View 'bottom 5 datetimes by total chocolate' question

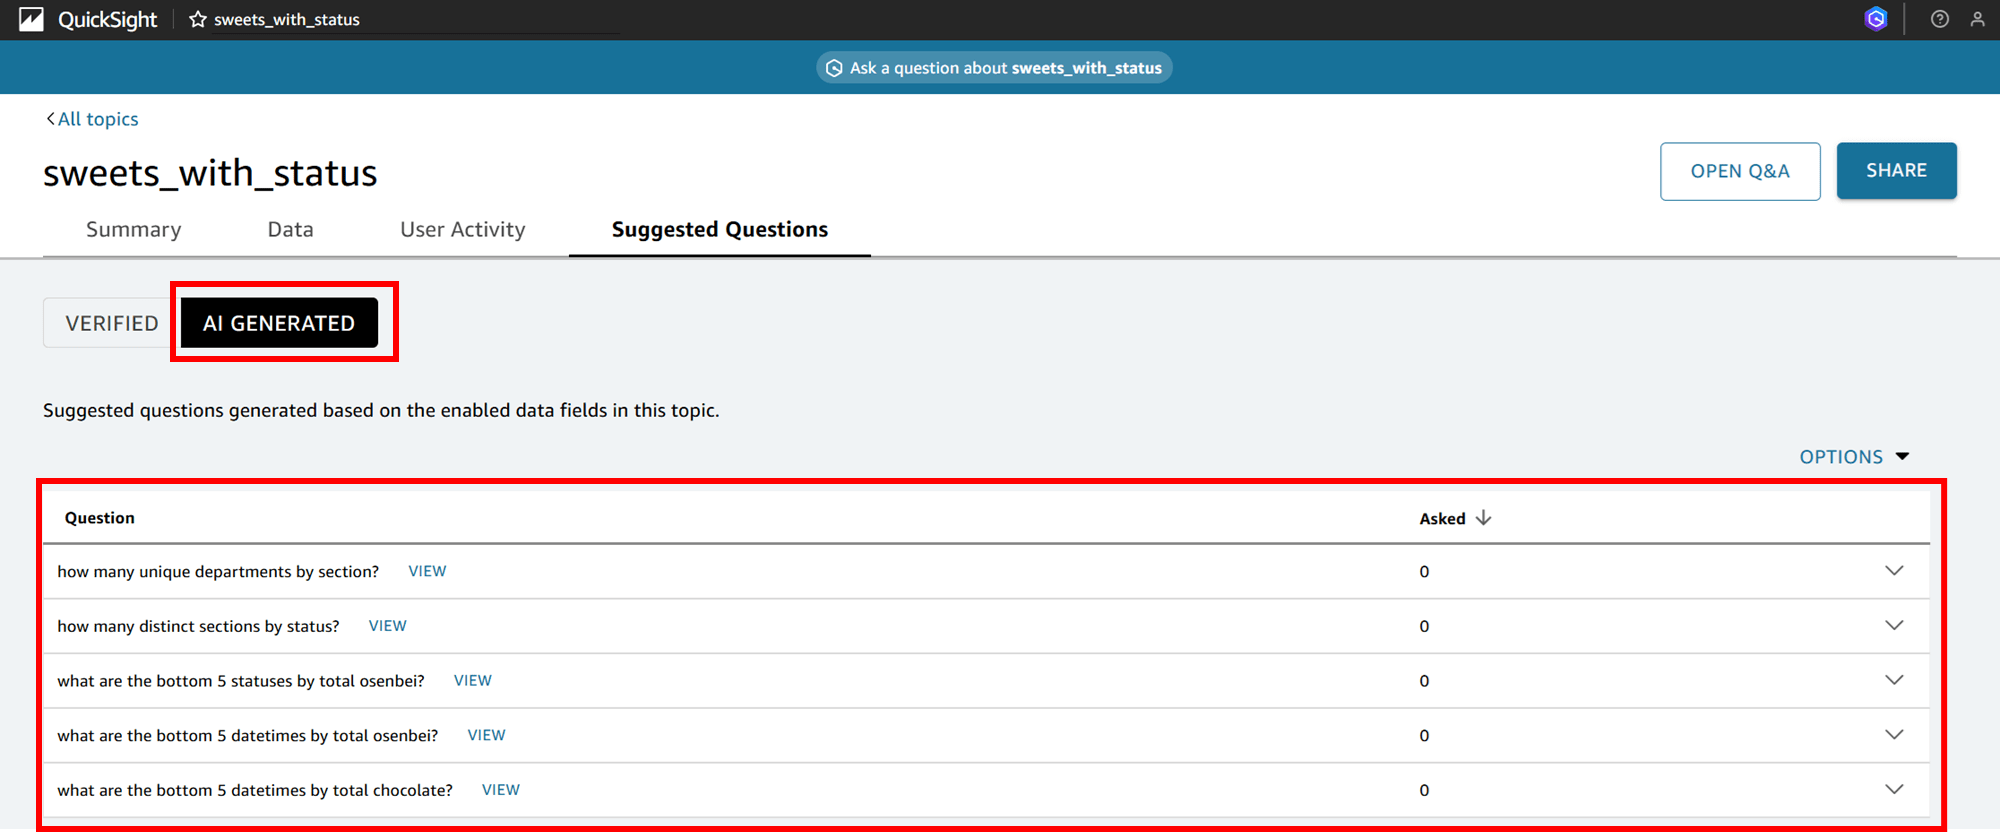[x=501, y=790]
